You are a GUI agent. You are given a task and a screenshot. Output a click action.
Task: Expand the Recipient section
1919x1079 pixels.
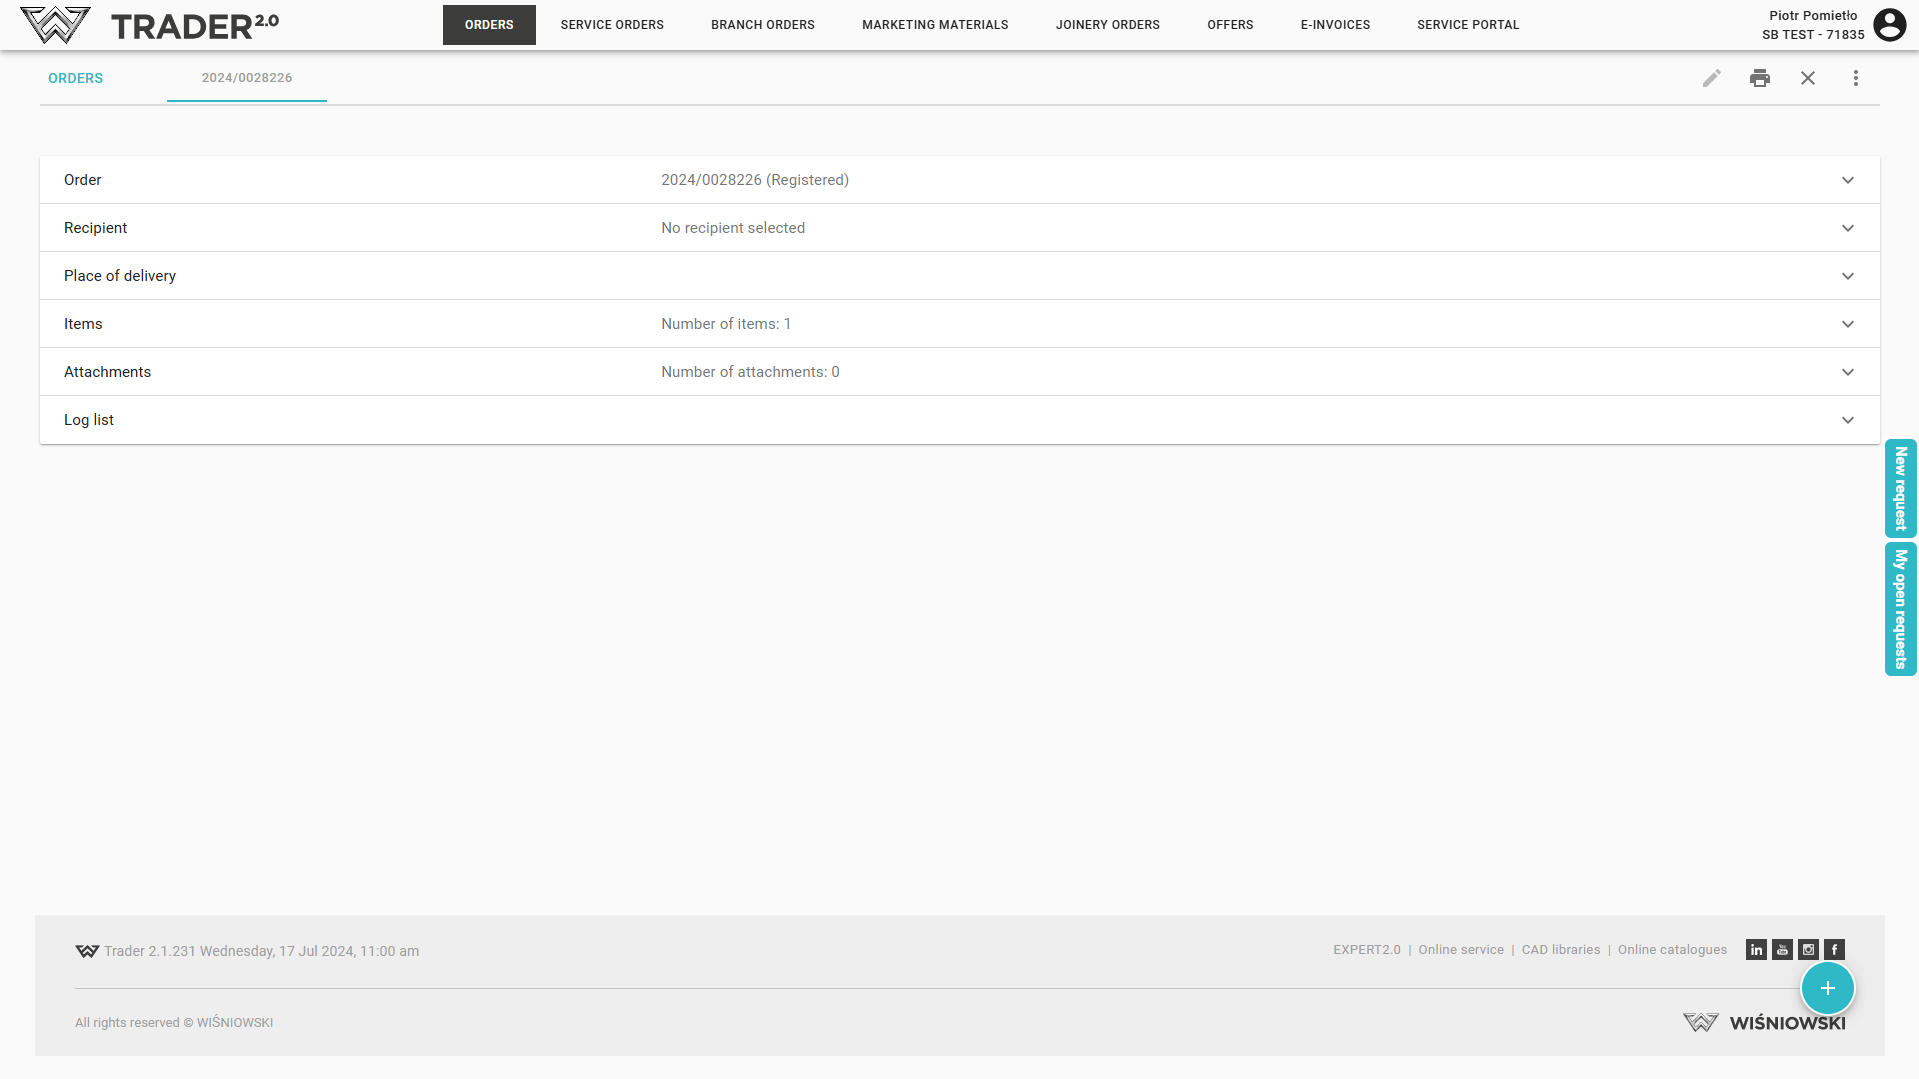(x=1847, y=228)
